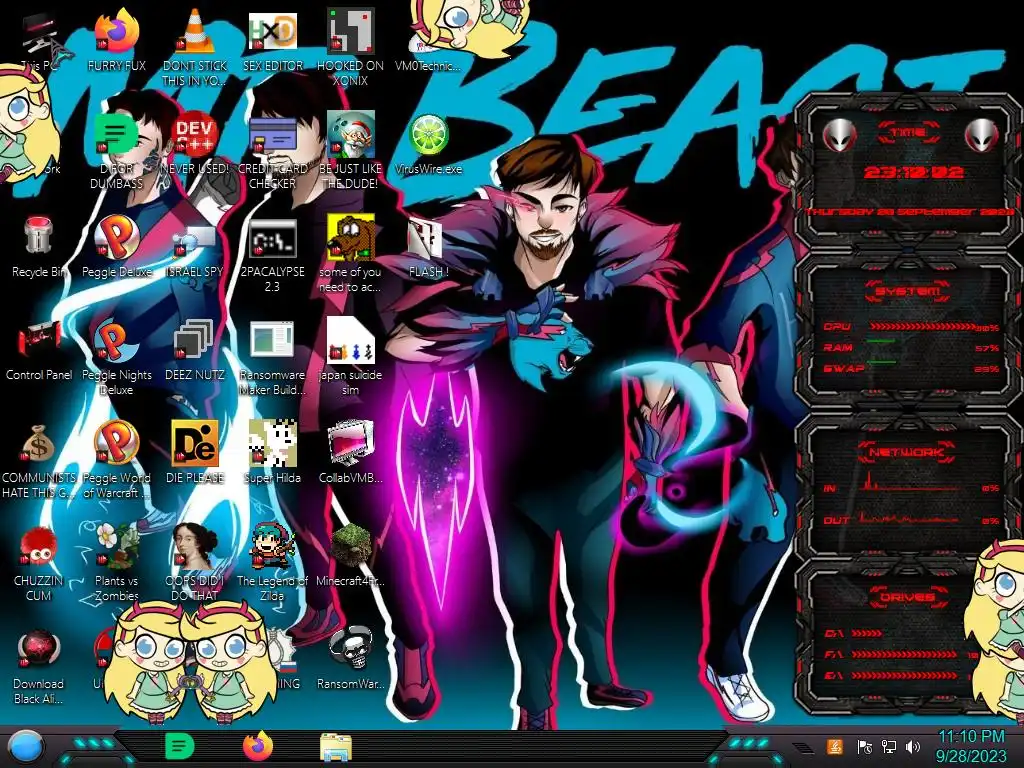1024x768 pixels.
Task: Open the RansomWar... skull icon
Action: [x=350, y=648]
